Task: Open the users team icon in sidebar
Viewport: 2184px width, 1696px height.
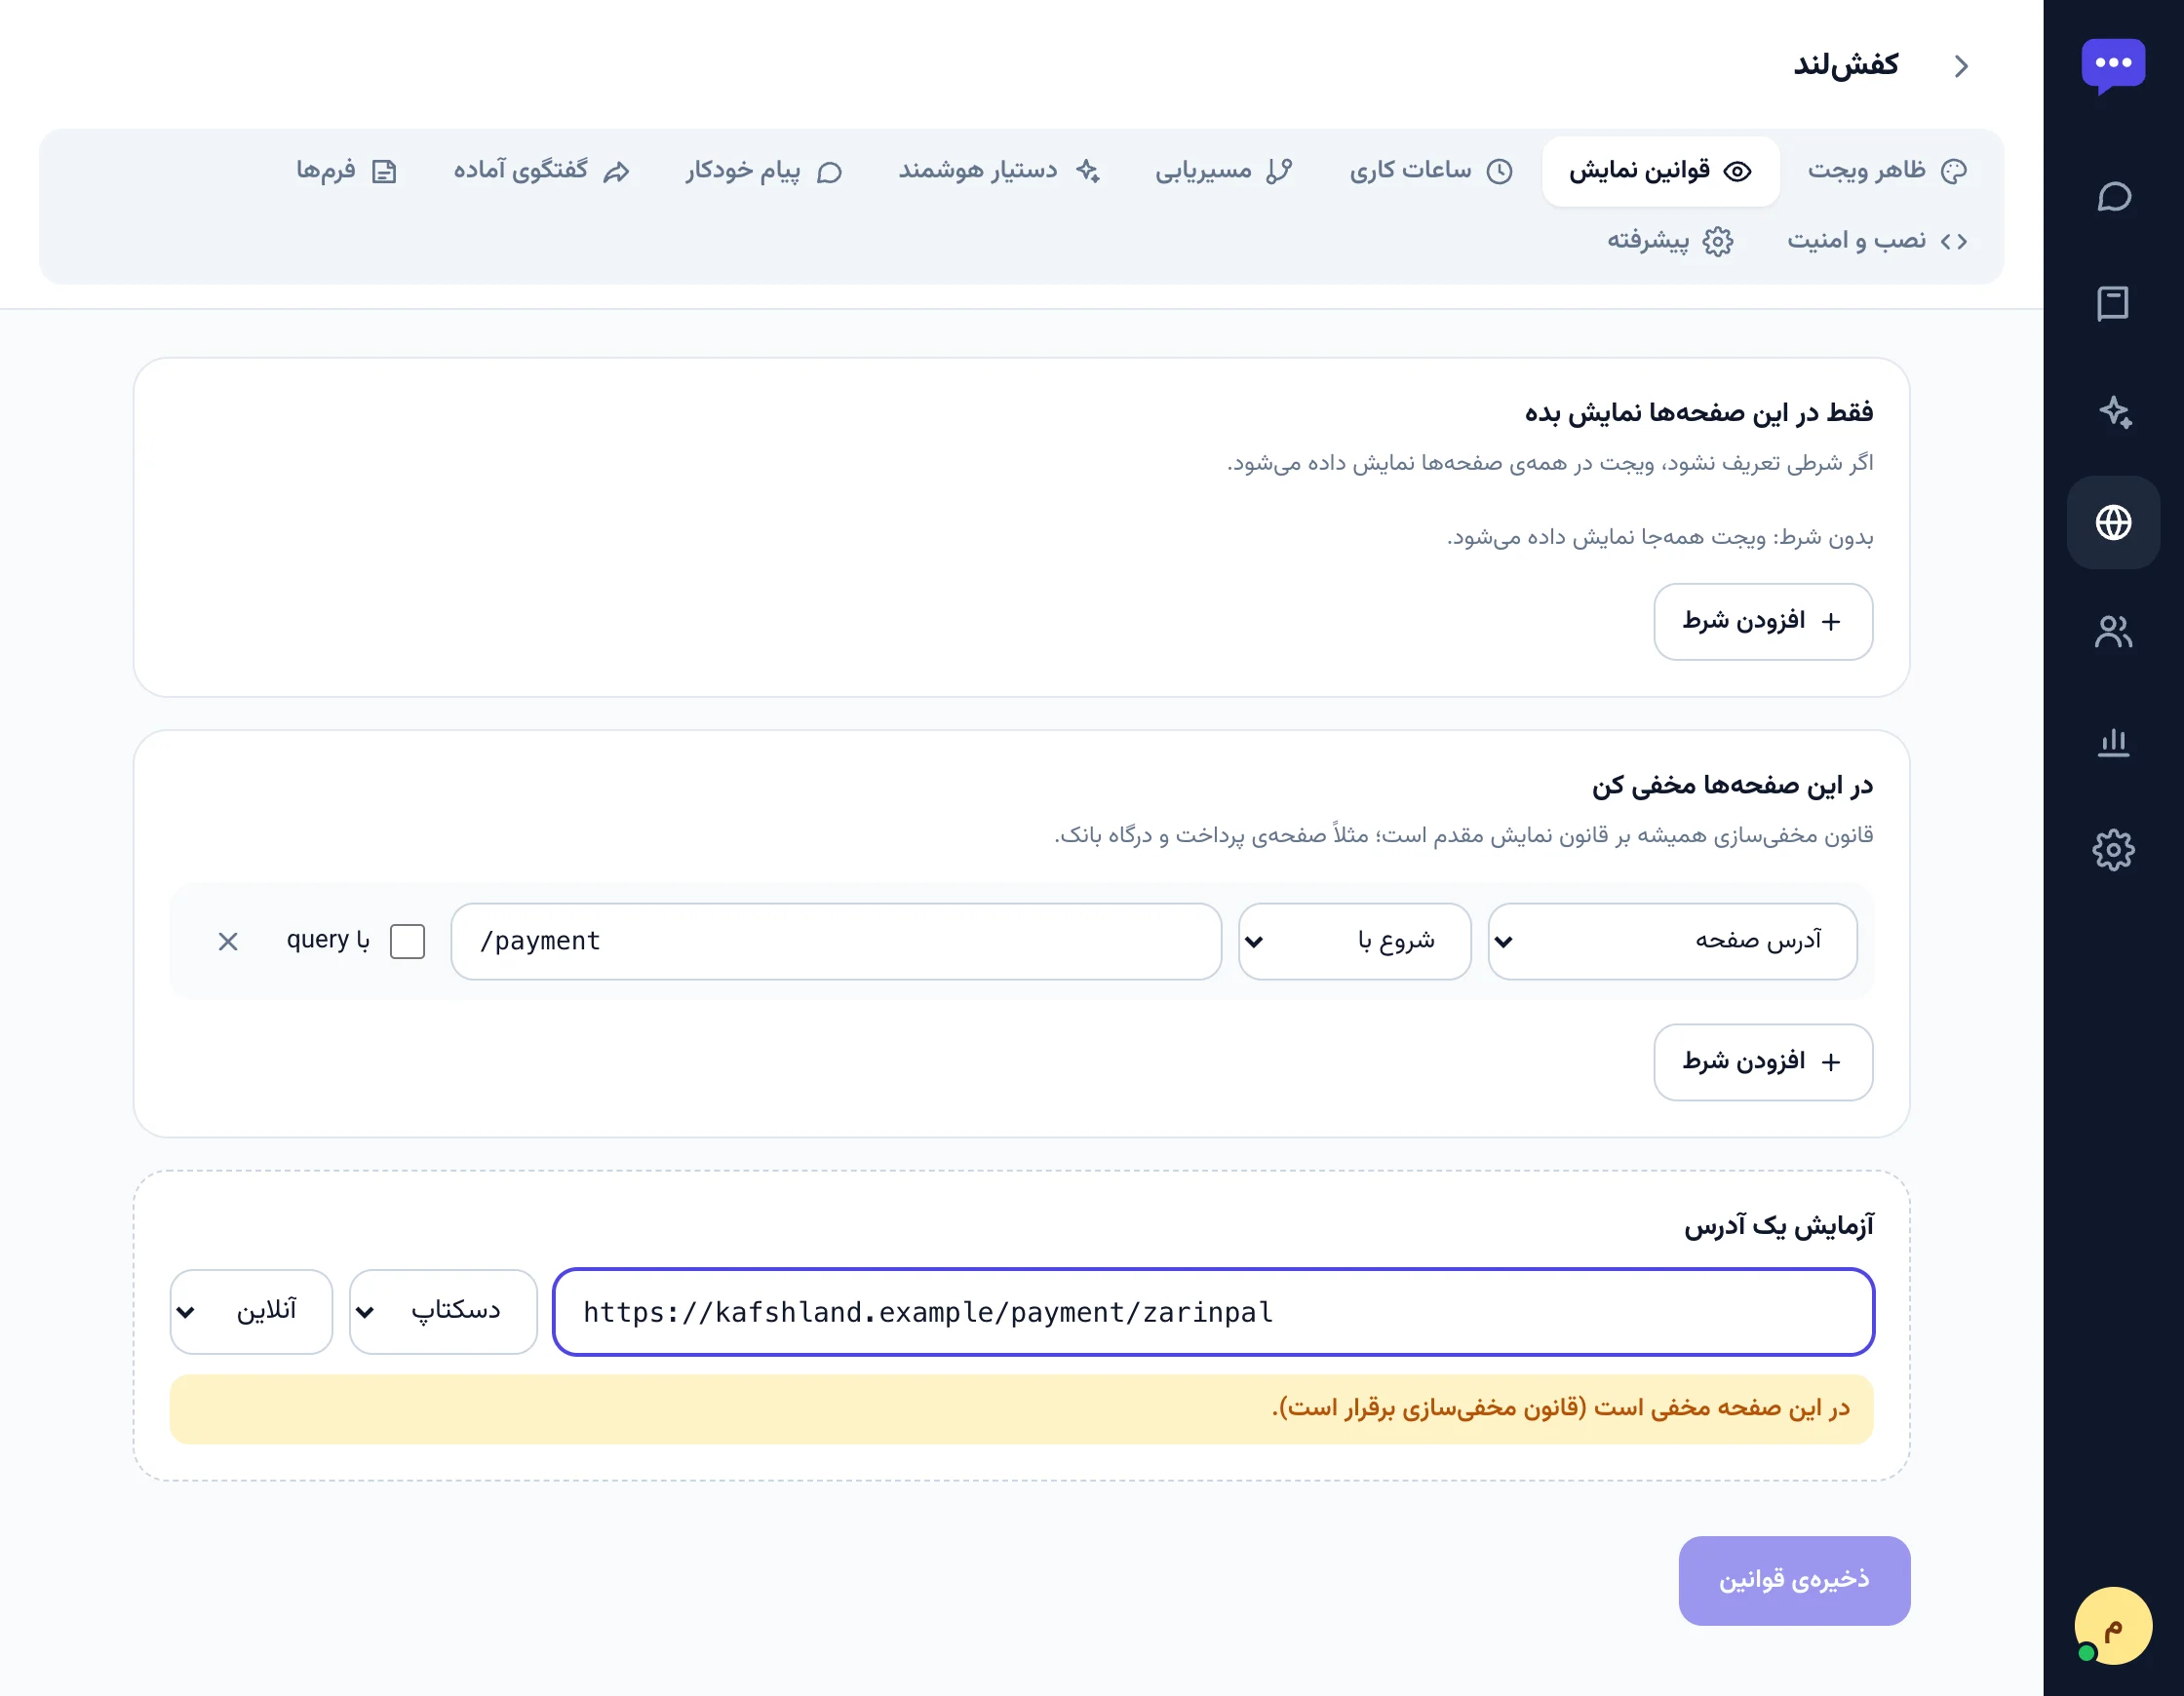Action: [2113, 631]
